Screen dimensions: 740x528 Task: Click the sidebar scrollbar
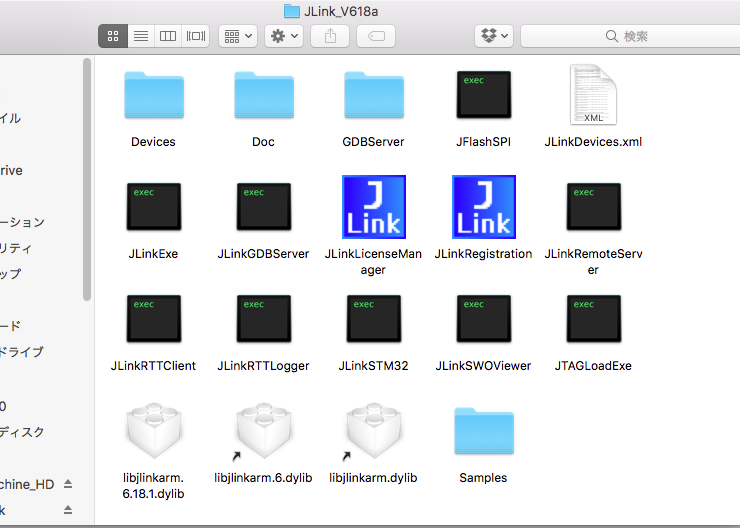click(x=87, y=179)
